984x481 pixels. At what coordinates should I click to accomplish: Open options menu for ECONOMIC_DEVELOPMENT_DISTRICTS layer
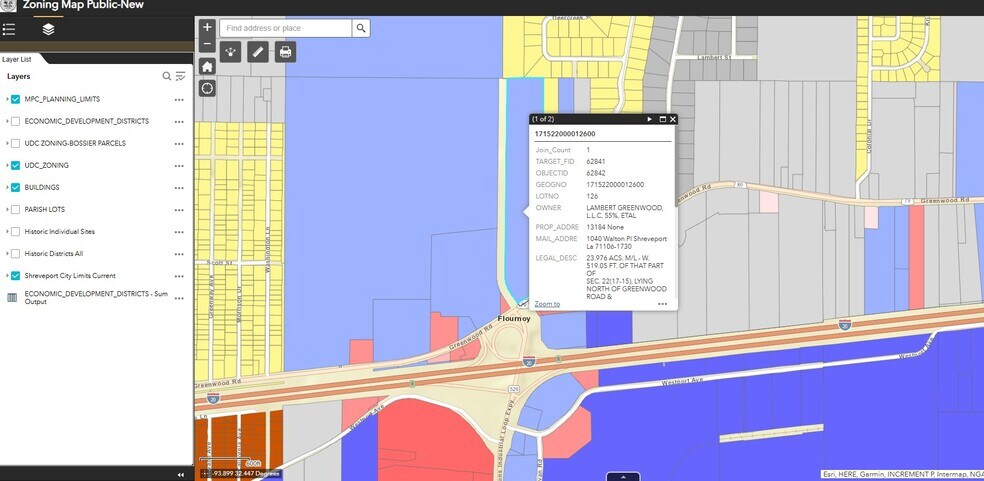pyautogui.click(x=179, y=121)
